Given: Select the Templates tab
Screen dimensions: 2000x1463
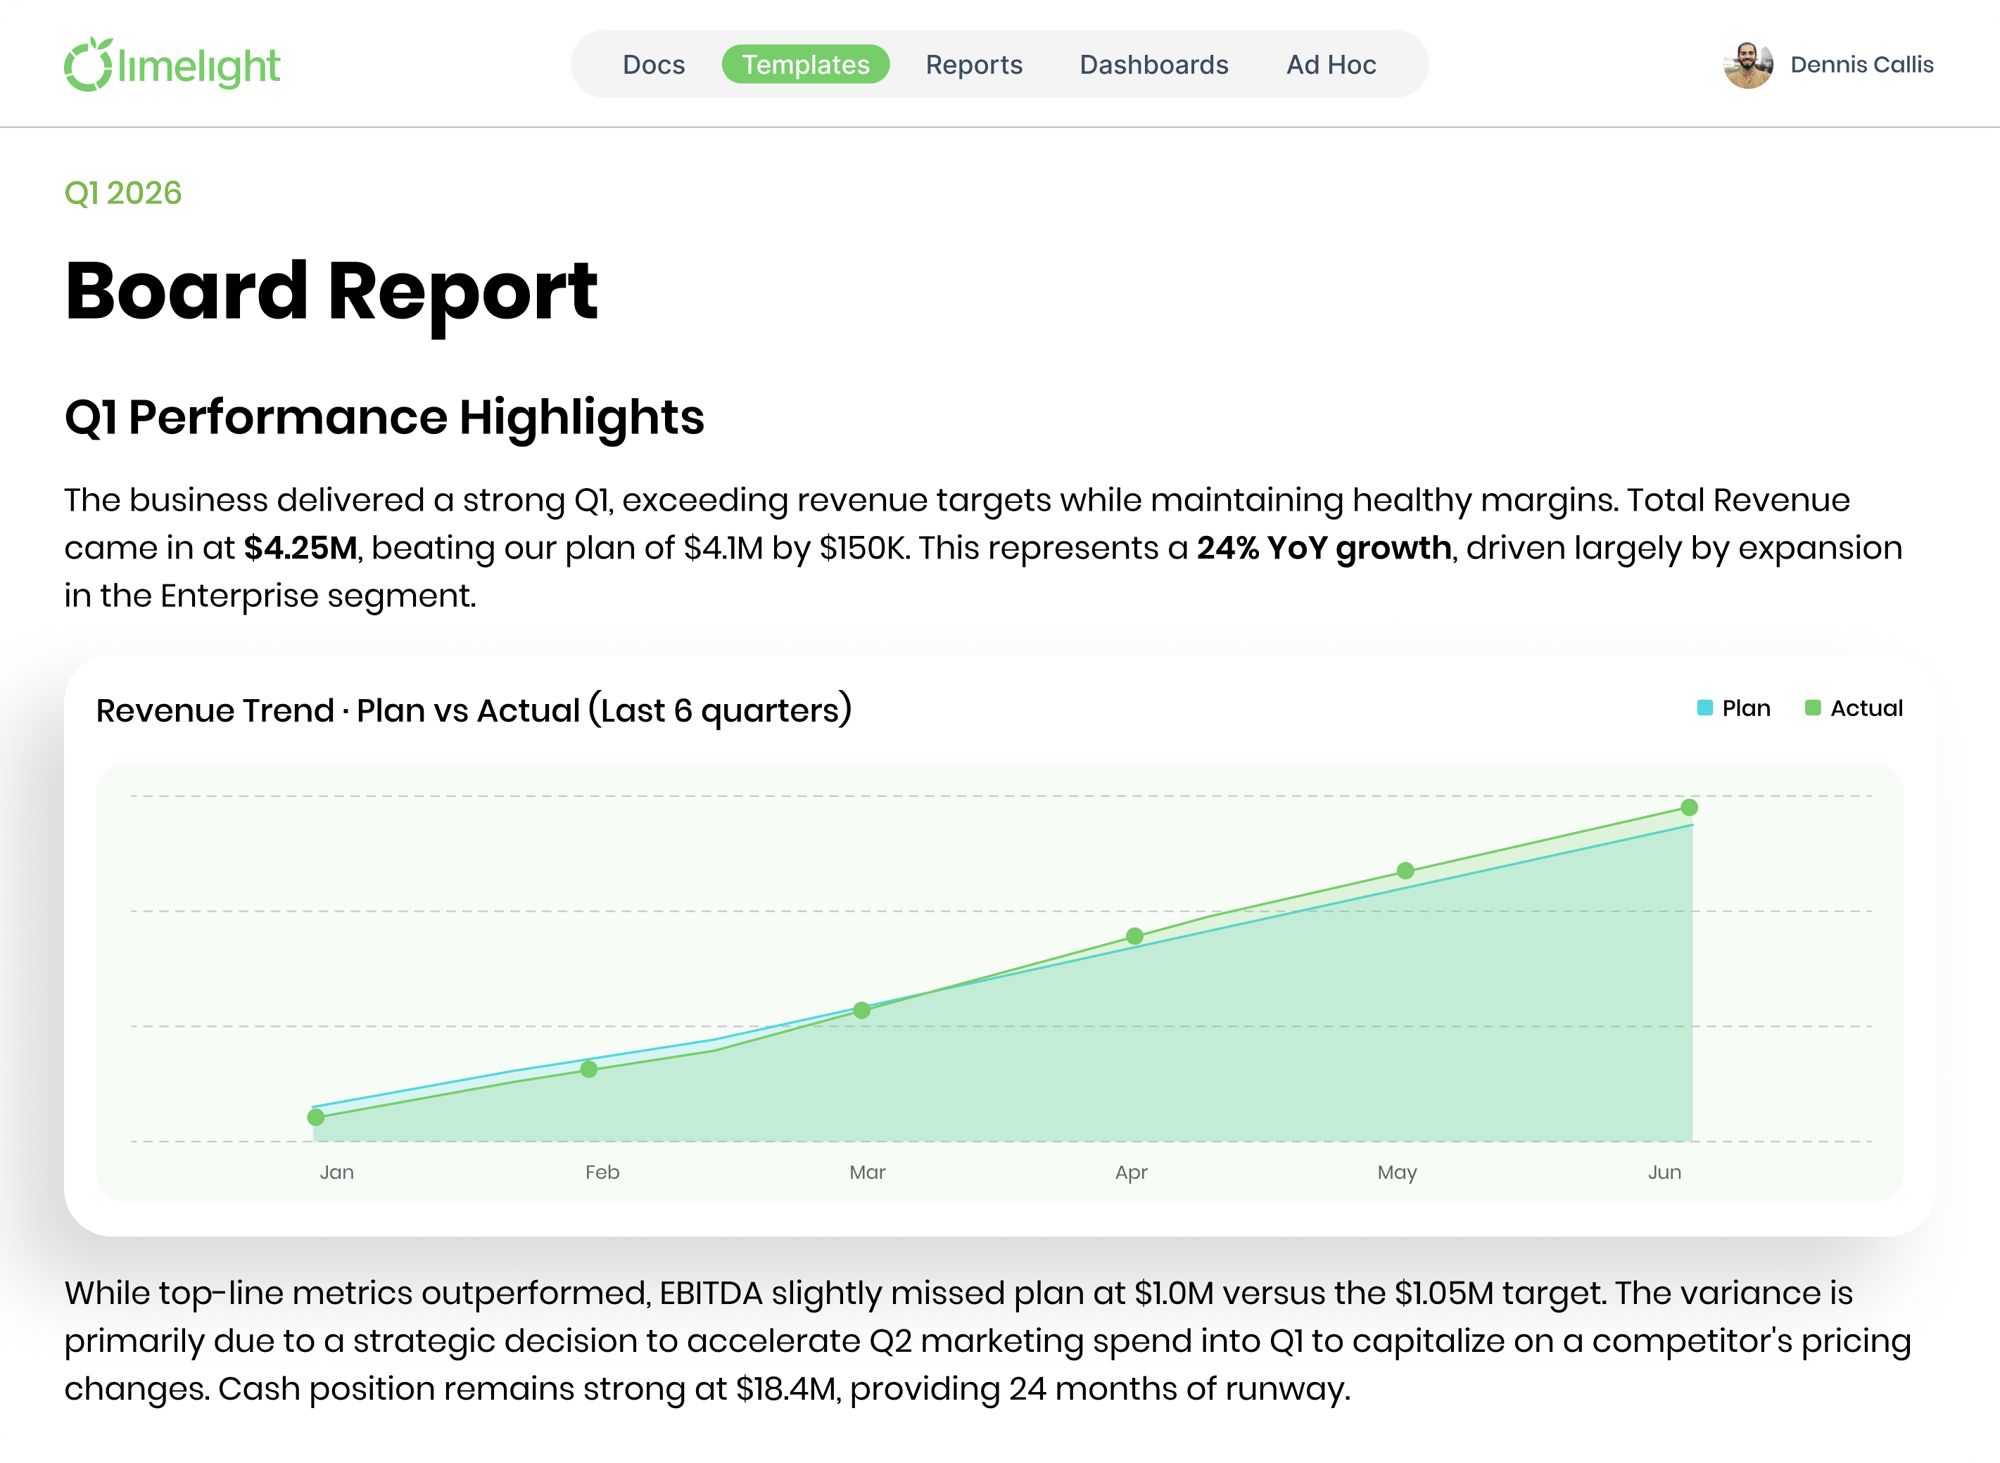Looking at the screenshot, I should tap(805, 65).
